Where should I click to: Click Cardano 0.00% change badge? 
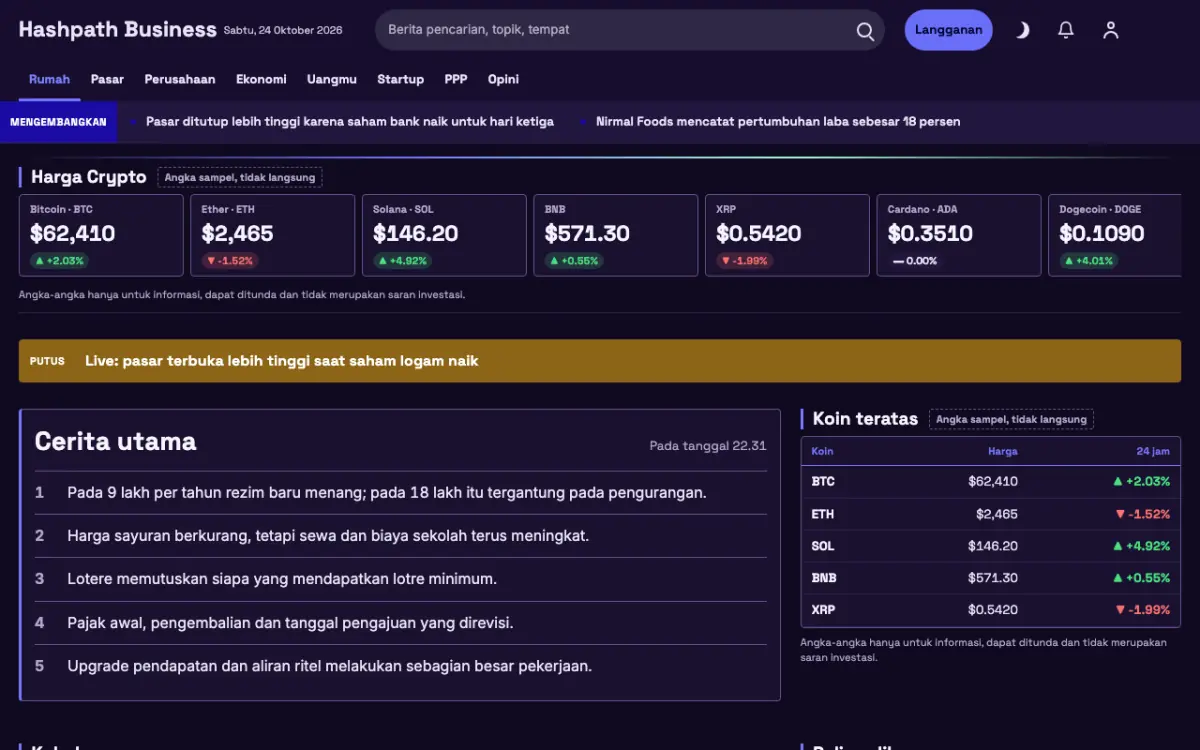[x=915, y=261]
